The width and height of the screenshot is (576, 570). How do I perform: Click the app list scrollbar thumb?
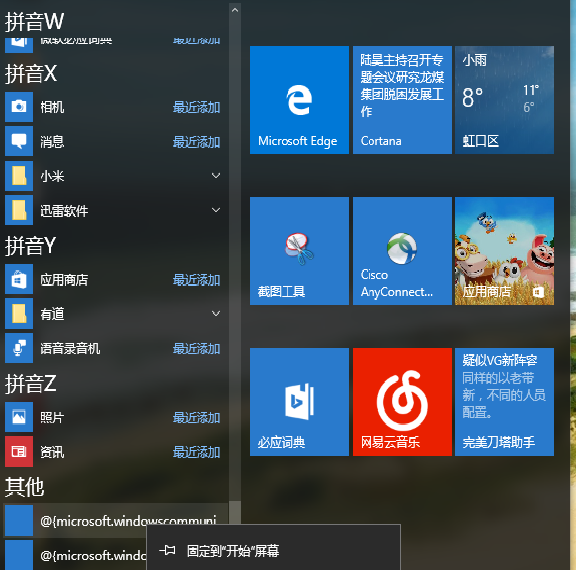(235, 513)
